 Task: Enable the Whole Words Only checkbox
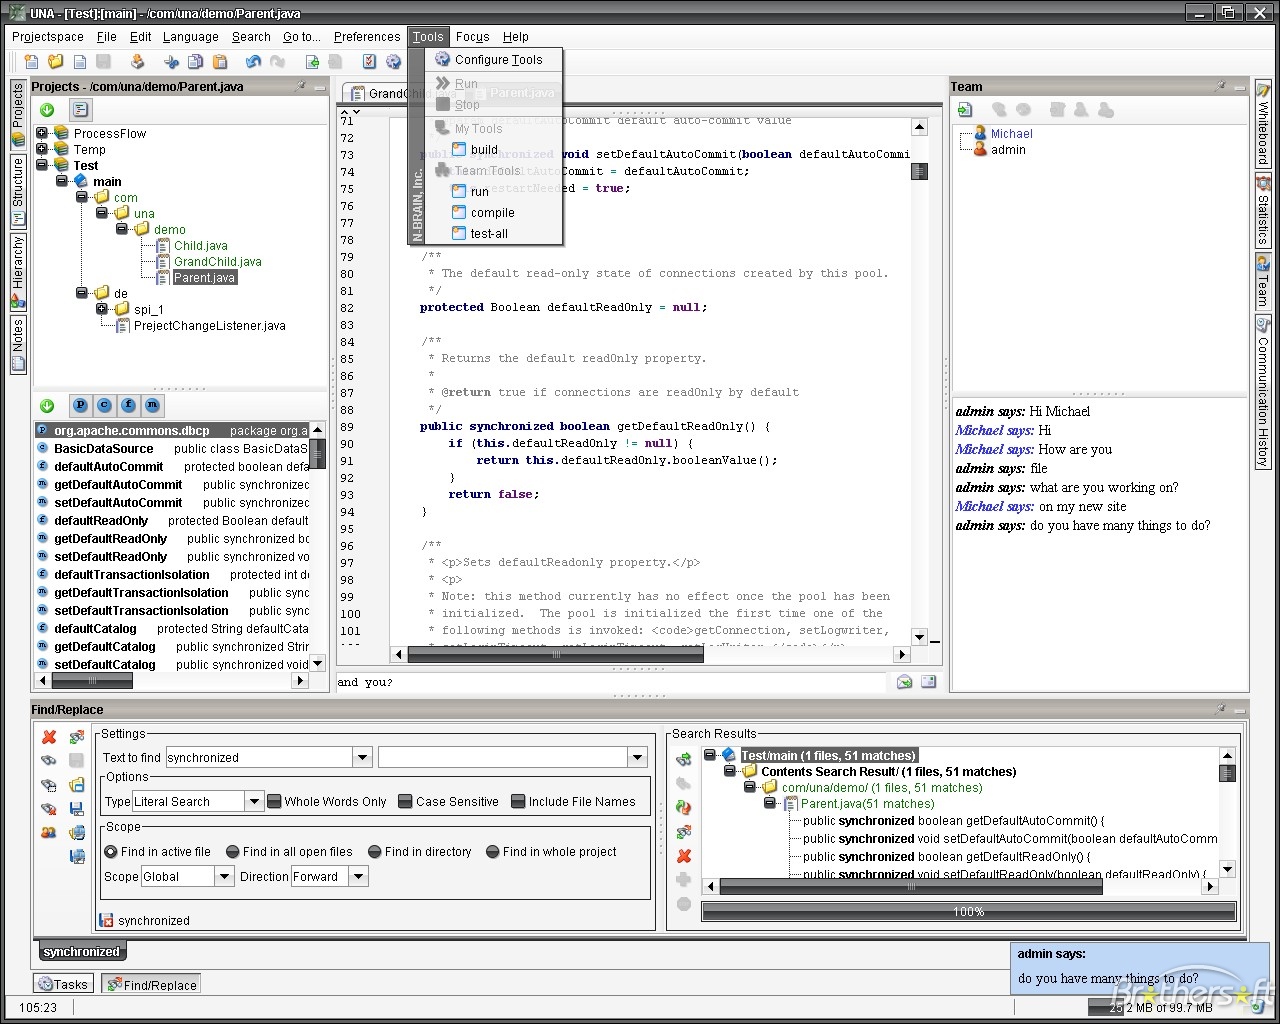274,802
